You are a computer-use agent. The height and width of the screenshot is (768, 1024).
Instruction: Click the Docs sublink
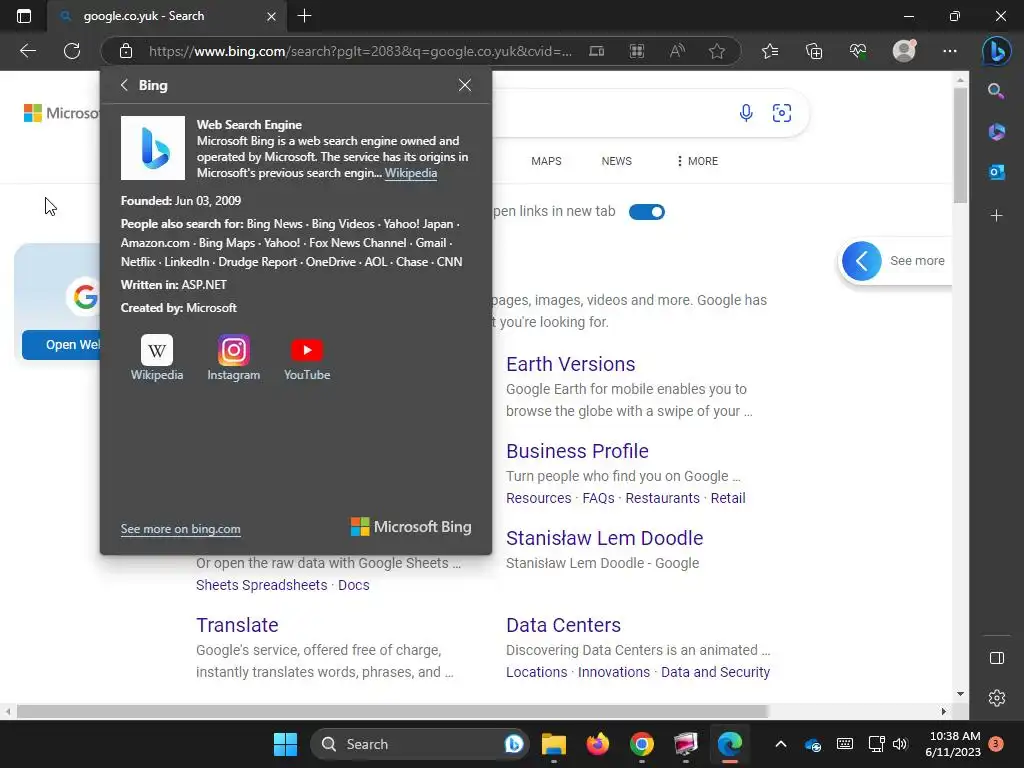click(353, 585)
